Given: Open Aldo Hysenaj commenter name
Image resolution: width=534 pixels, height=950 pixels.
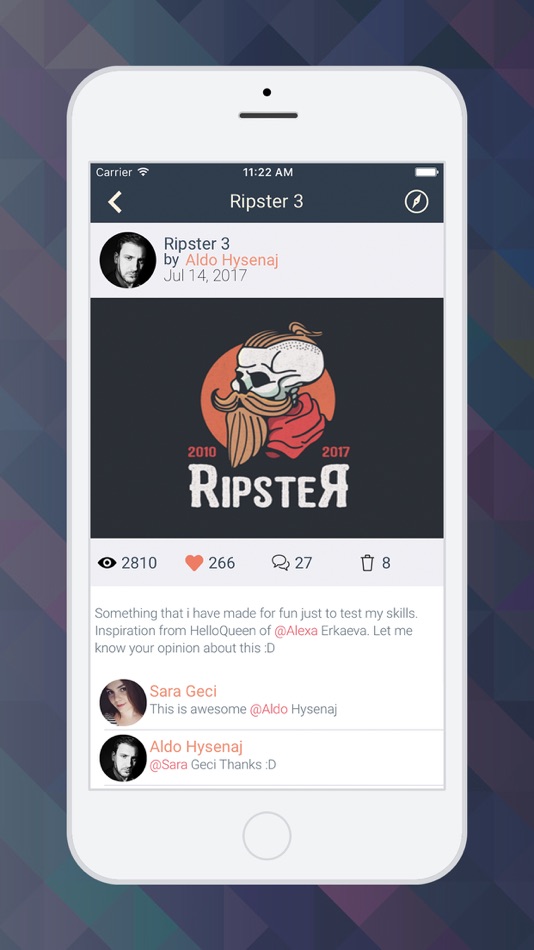Looking at the screenshot, I should [196, 746].
